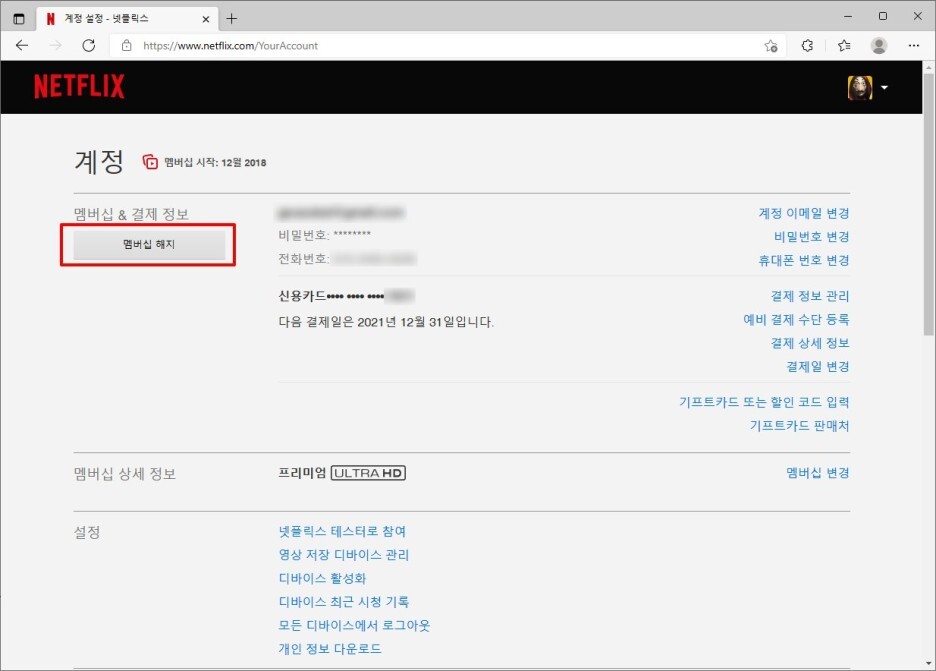
Task: Click the browser forward arrow
Action: pyautogui.click(x=56, y=45)
